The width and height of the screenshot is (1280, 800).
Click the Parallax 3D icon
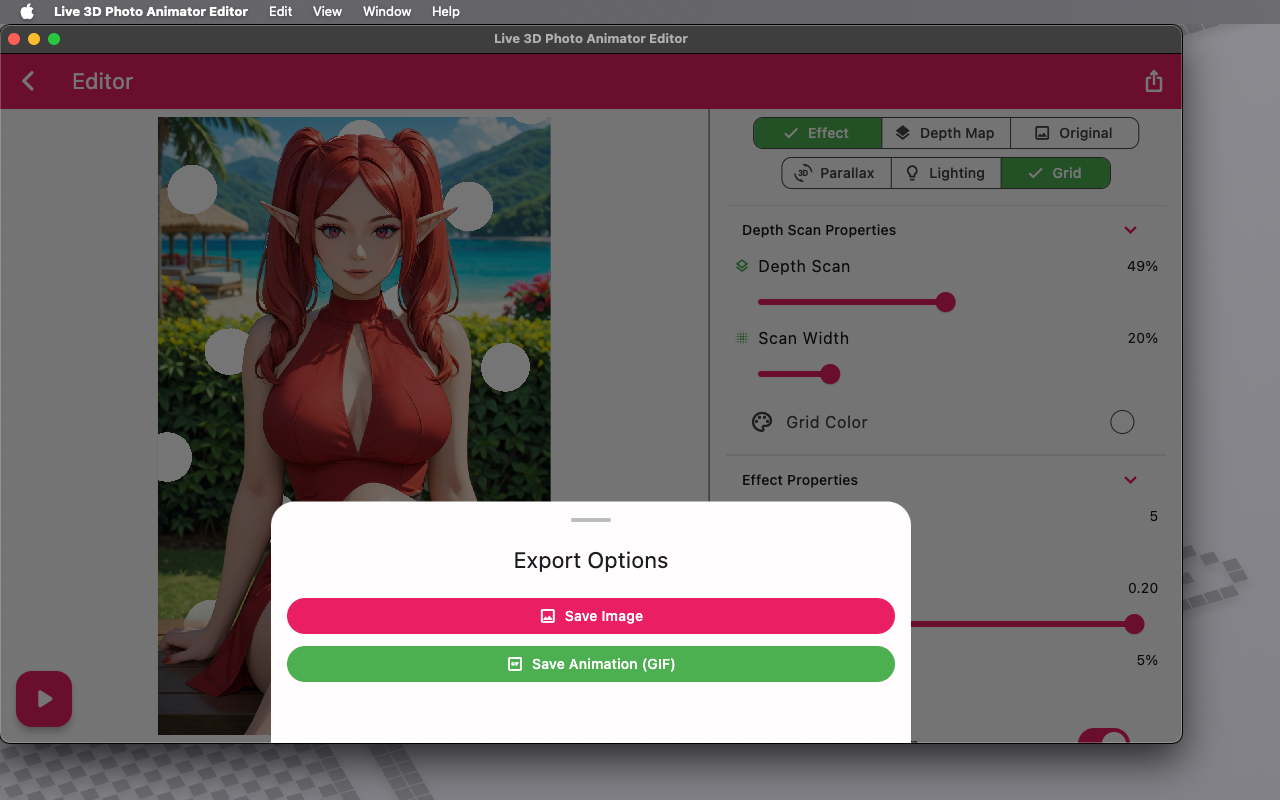coord(802,173)
